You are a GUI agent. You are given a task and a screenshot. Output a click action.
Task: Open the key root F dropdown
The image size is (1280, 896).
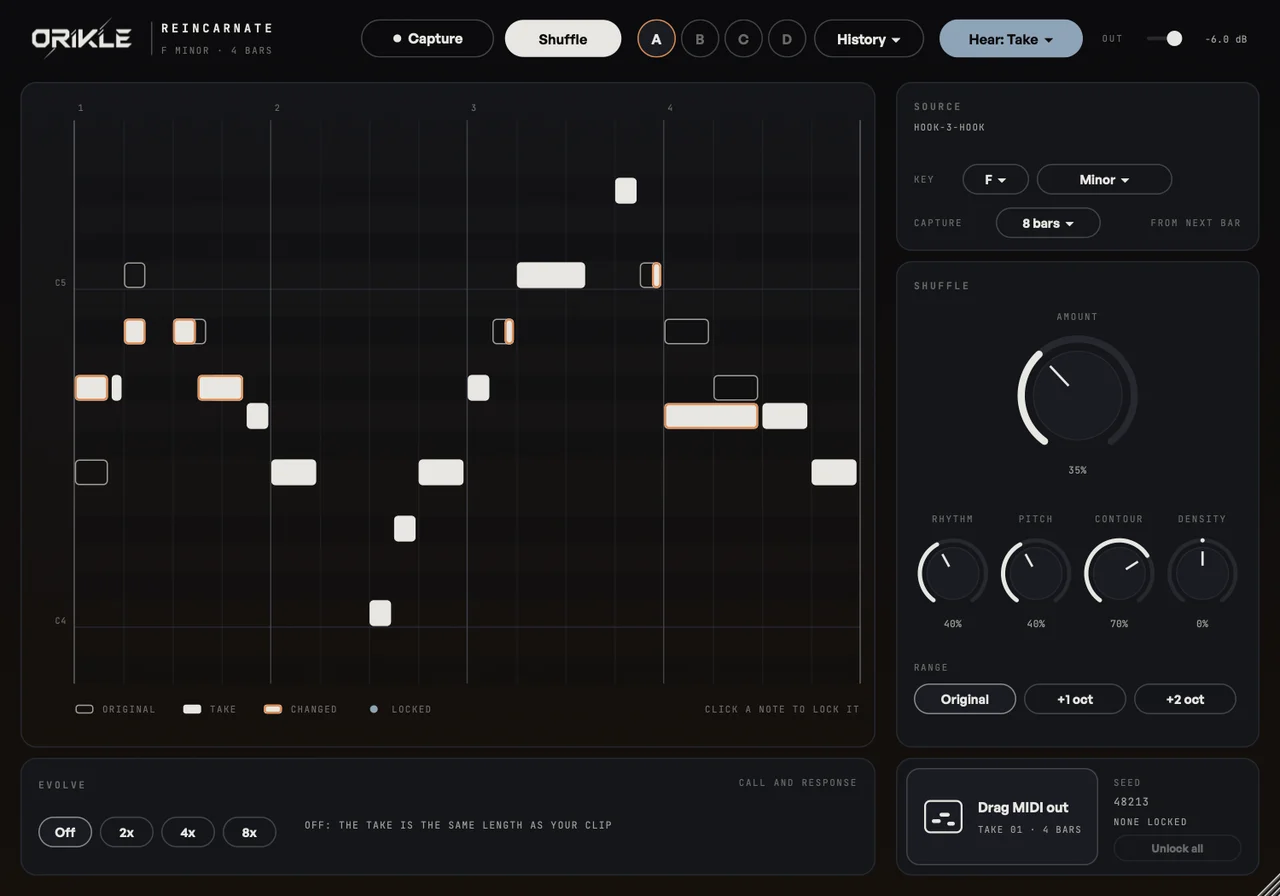pos(996,179)
